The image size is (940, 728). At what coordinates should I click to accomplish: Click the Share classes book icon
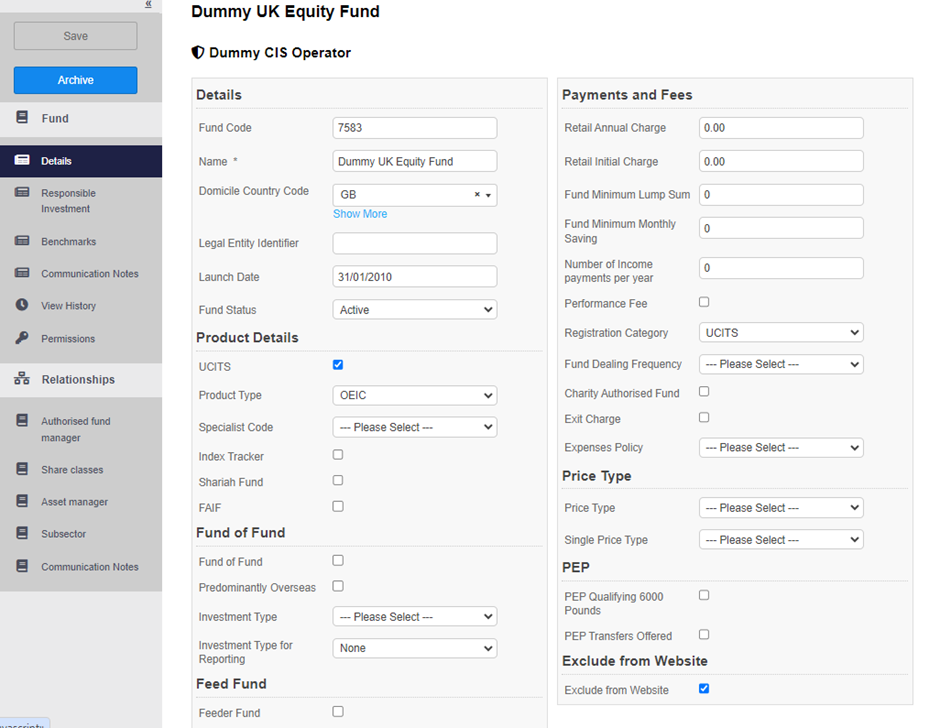point(22,469)
